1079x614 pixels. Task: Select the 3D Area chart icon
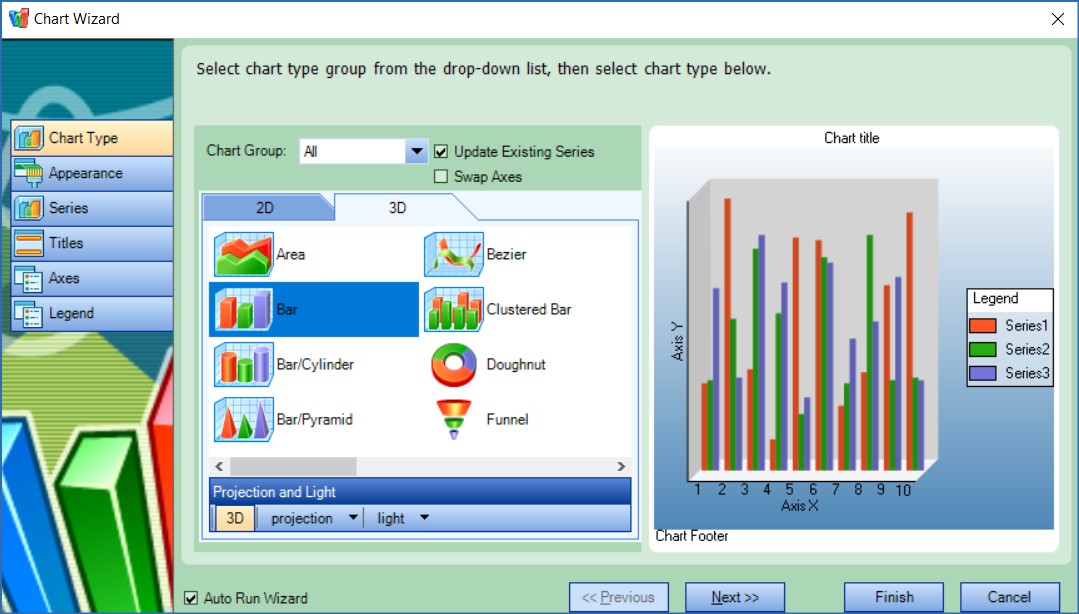(243, 254)
